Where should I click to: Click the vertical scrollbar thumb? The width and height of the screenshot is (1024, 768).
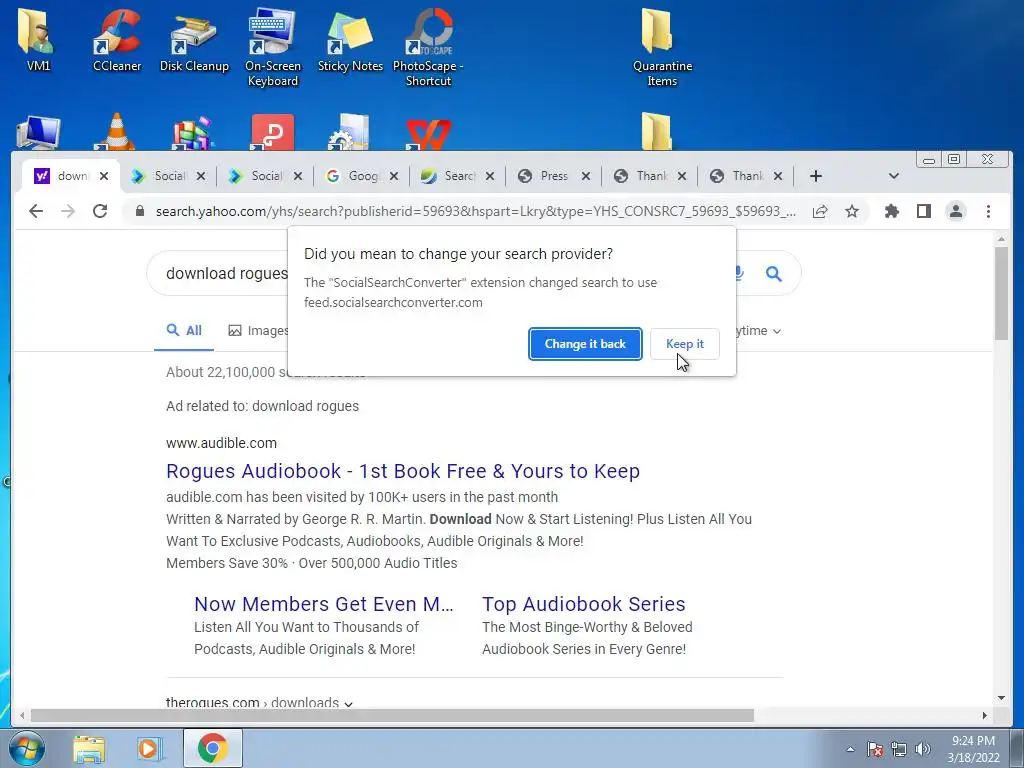[x=1001, y=294]
